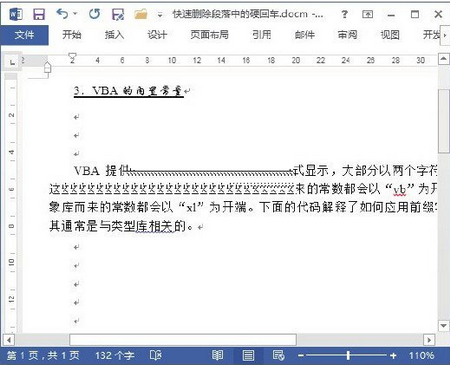Open zoom dialog via 110% label

click(422, 356)
